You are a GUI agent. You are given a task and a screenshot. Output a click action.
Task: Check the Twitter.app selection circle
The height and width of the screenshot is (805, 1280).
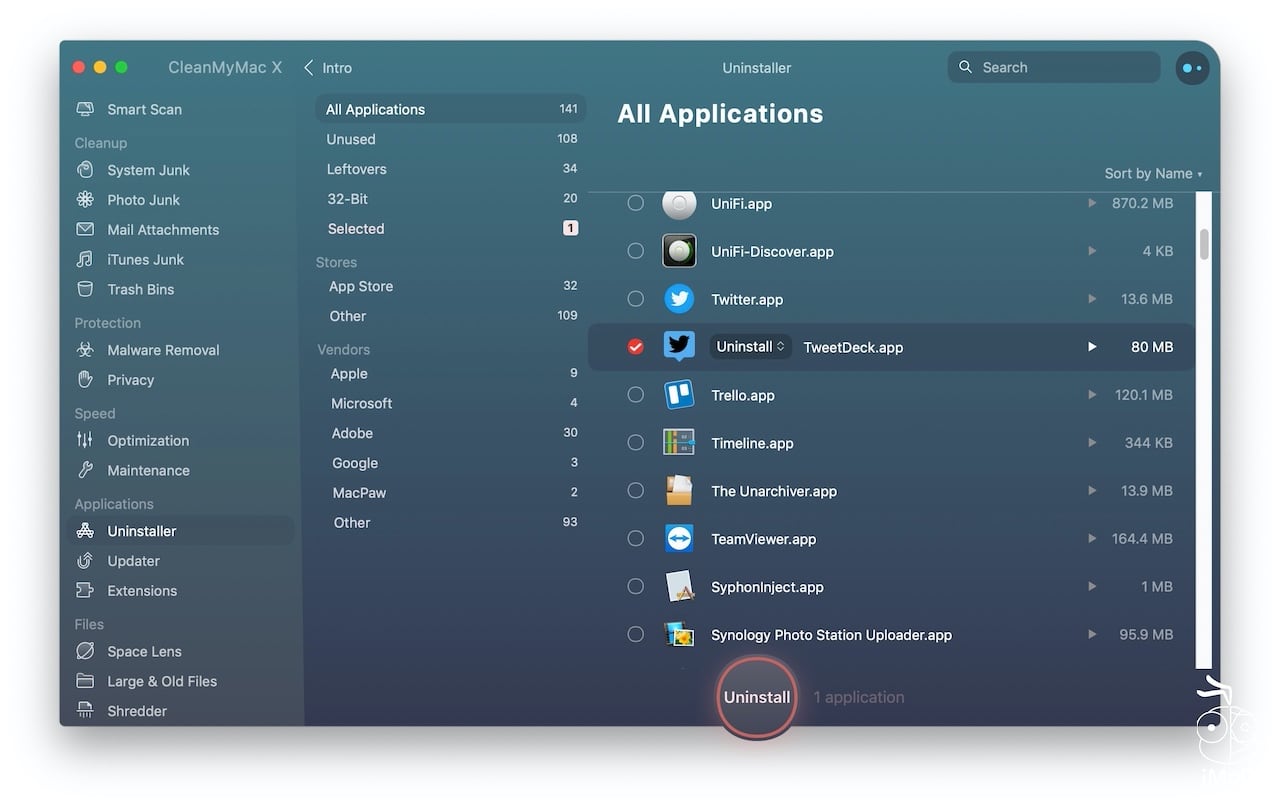click(635, 299)
